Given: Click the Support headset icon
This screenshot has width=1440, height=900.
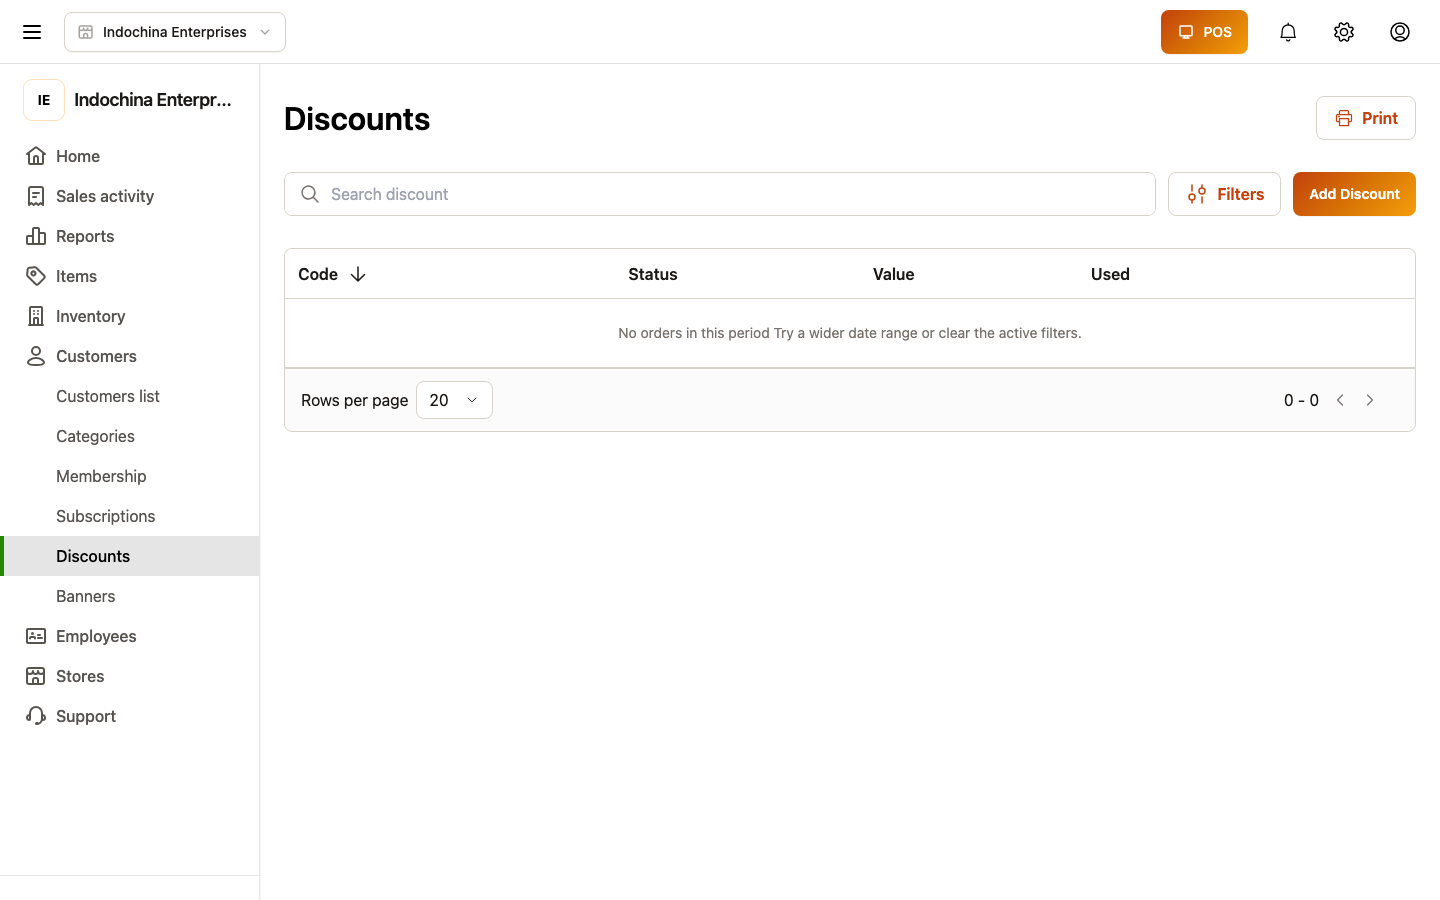Looking at the screenshot, I should click(x=36, y=716).
